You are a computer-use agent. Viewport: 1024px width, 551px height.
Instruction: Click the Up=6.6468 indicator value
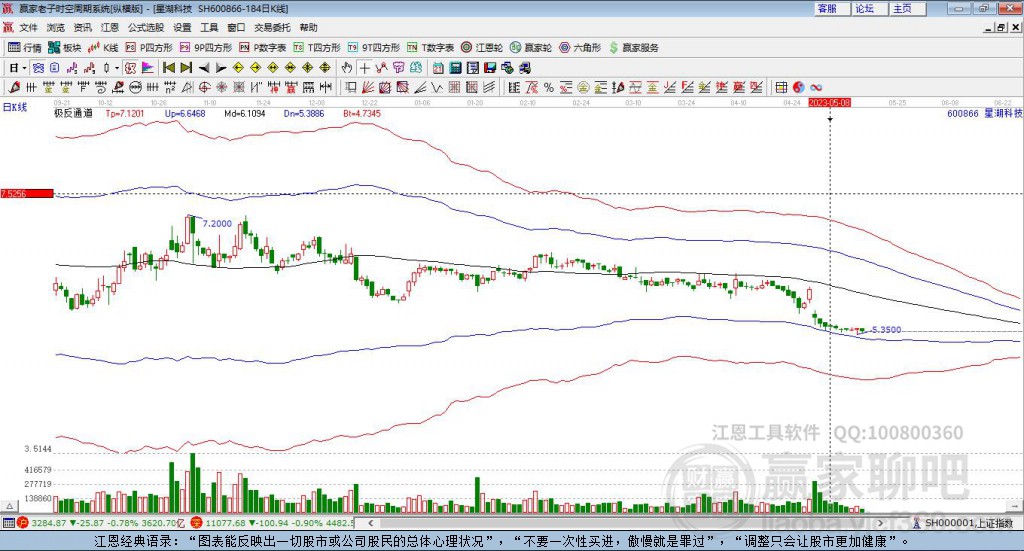[x=185, y=114]
